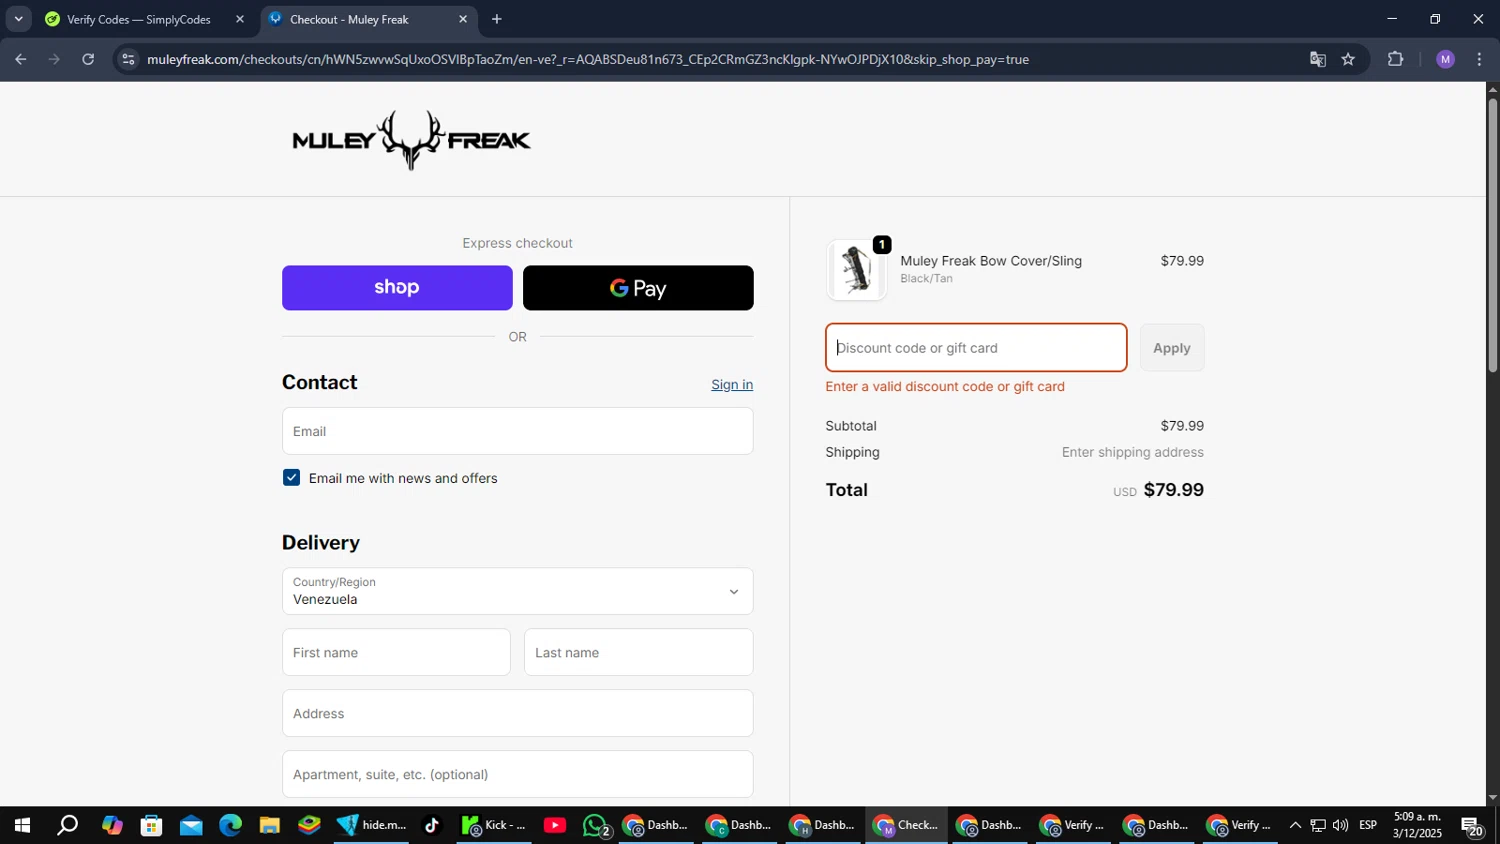The image size is (1500, 844).
Task: Click the Address field
Action: click(x=518, y=713)
